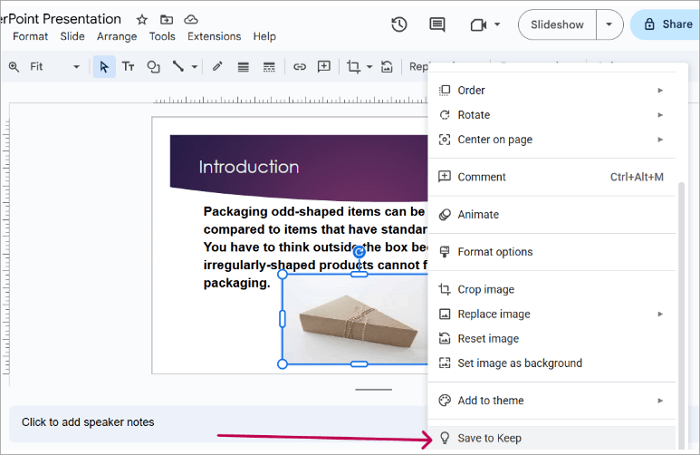Click the Share button
This screenshot has width=700, height=455.
click(665, 24)
